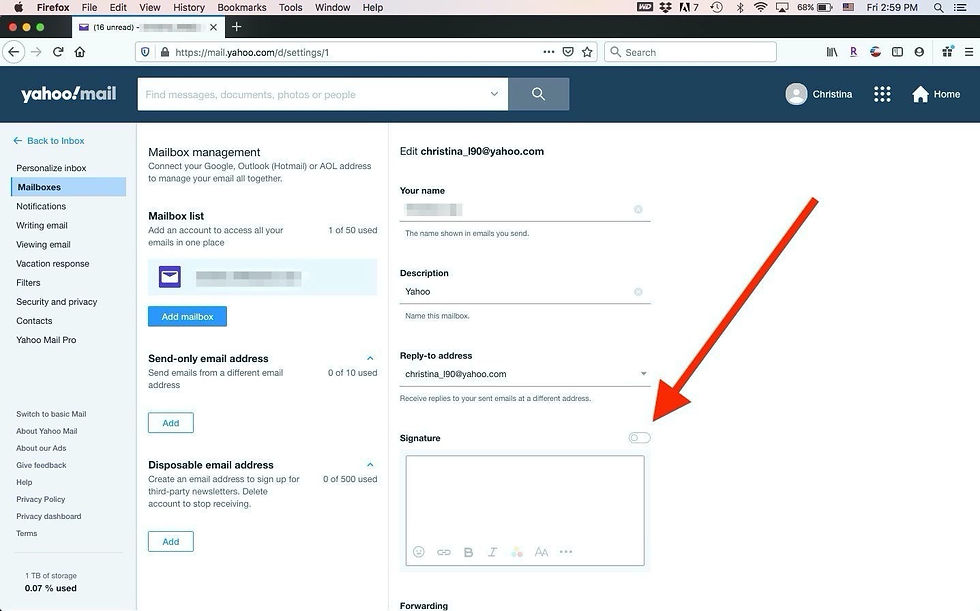Open macOS Spotlight search

click(938, 7)
